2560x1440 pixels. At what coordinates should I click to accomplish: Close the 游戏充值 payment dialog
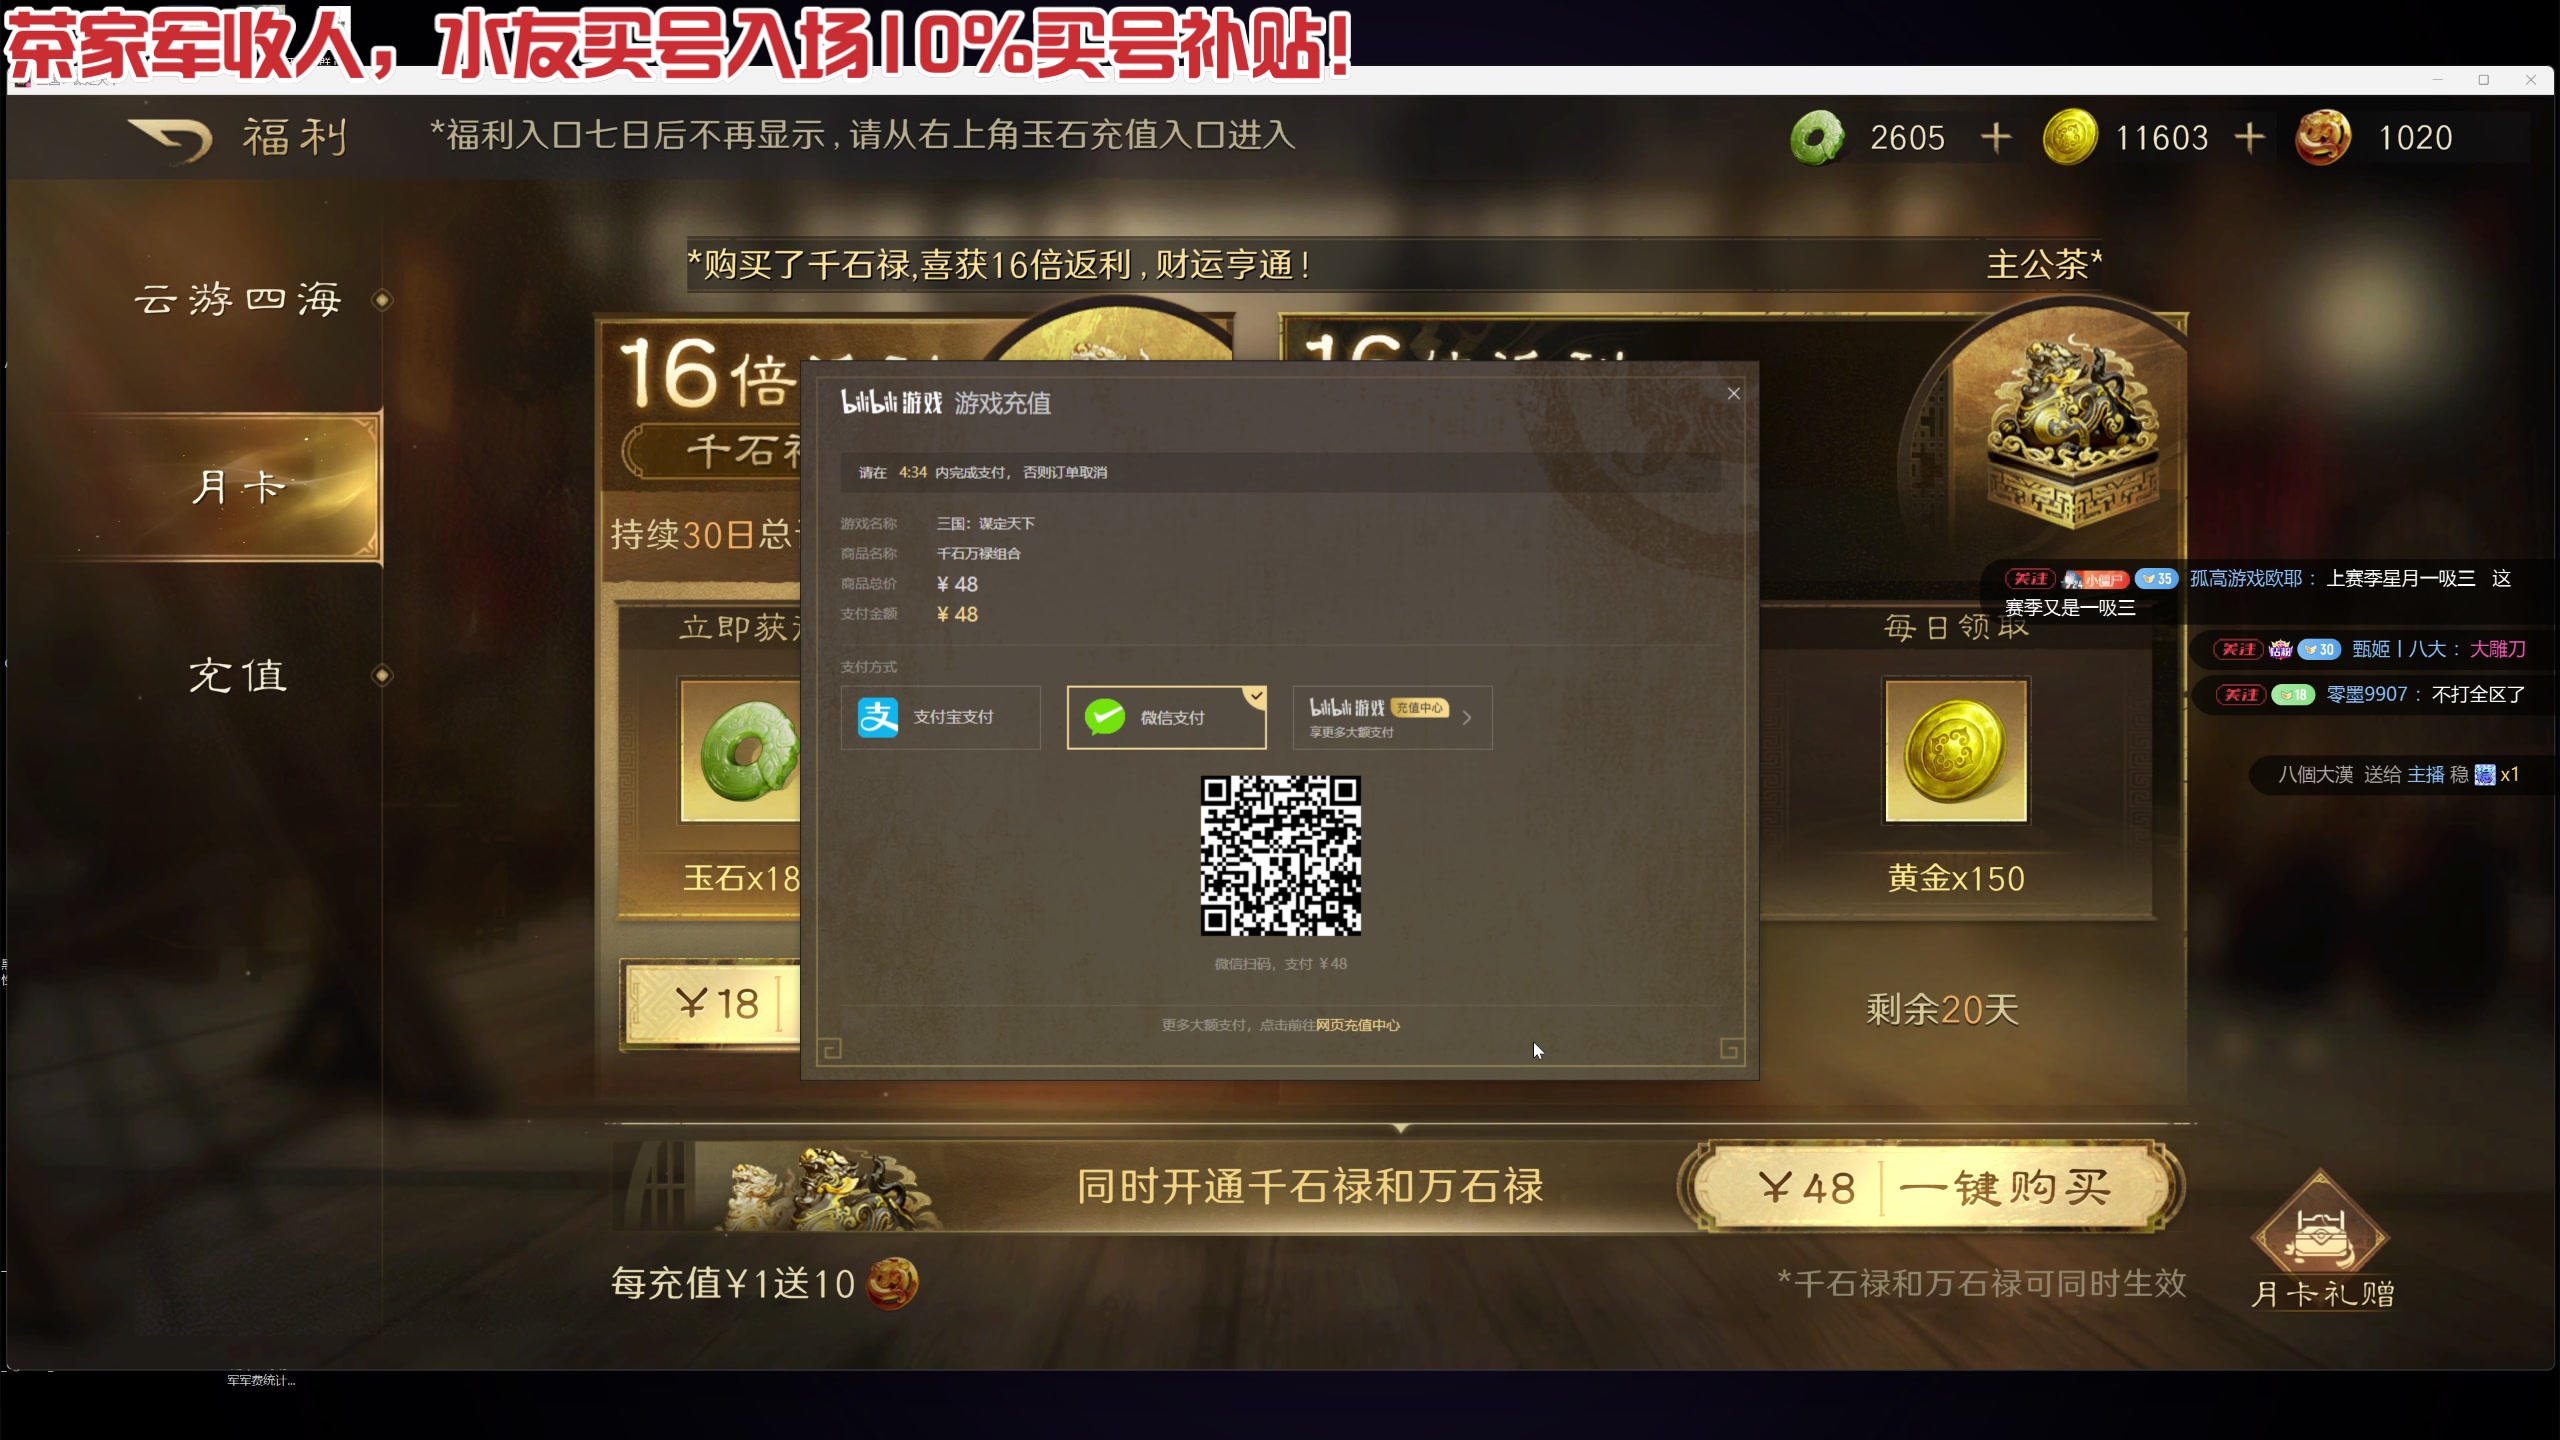1734,394
